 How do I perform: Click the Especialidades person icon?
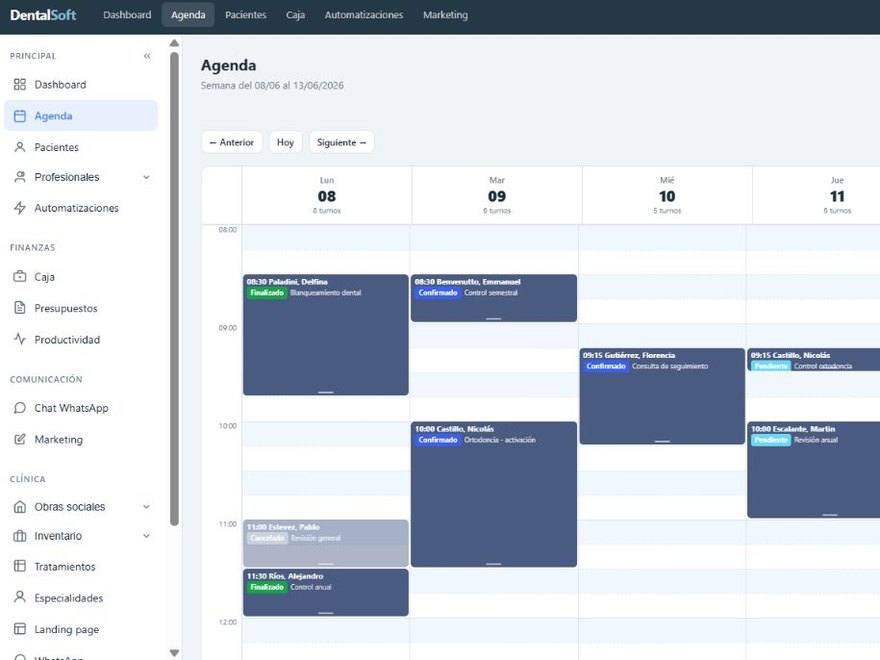pos(20,597)
